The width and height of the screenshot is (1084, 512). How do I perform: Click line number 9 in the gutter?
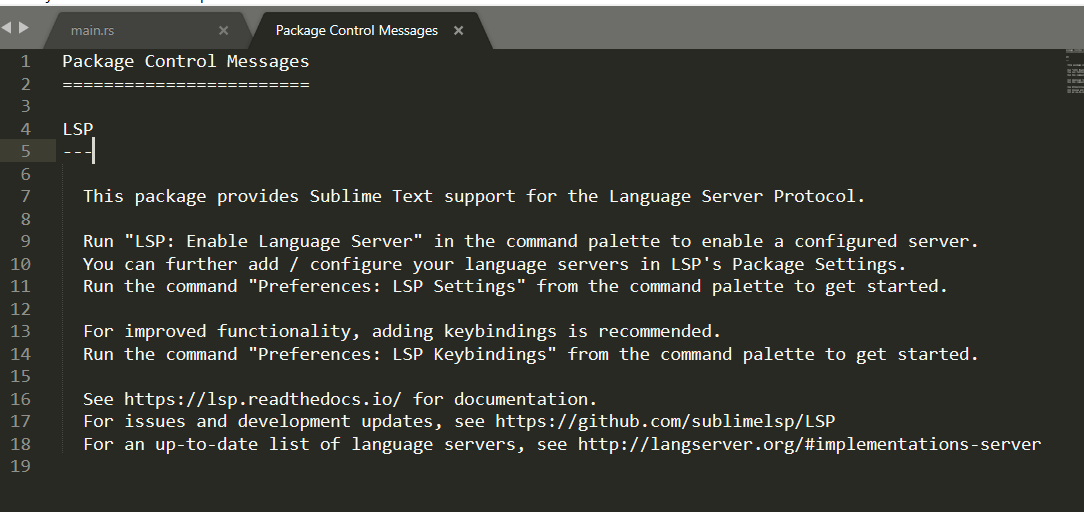tap(26, 241)
